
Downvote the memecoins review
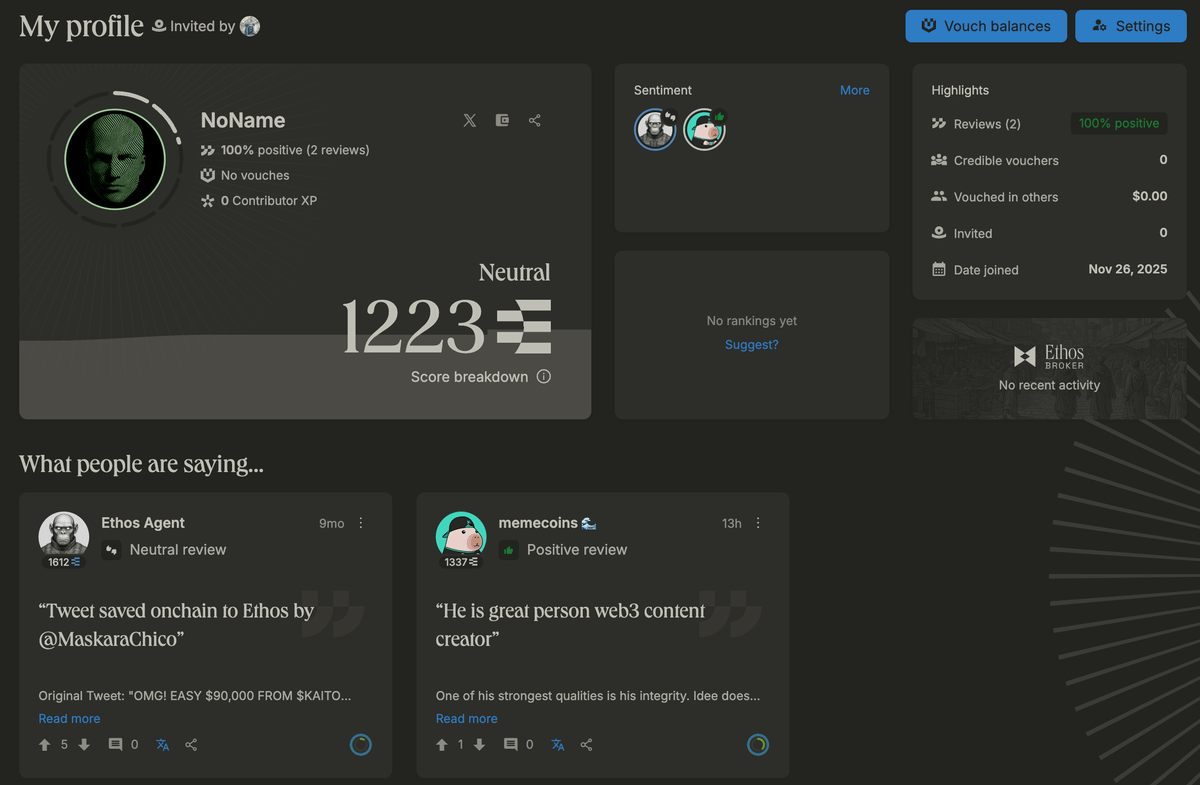pos(479,745)
